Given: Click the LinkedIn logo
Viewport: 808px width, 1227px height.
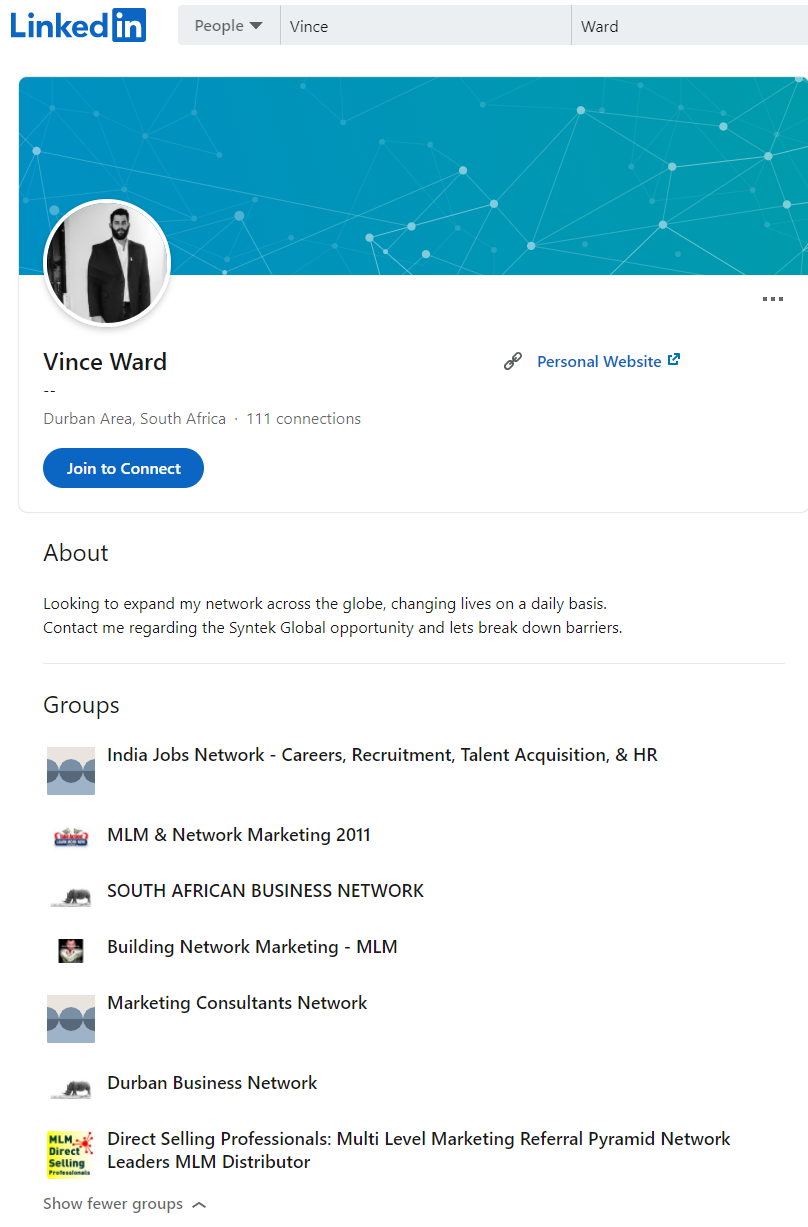Looking at the screenshot, I should pos(78,25).
